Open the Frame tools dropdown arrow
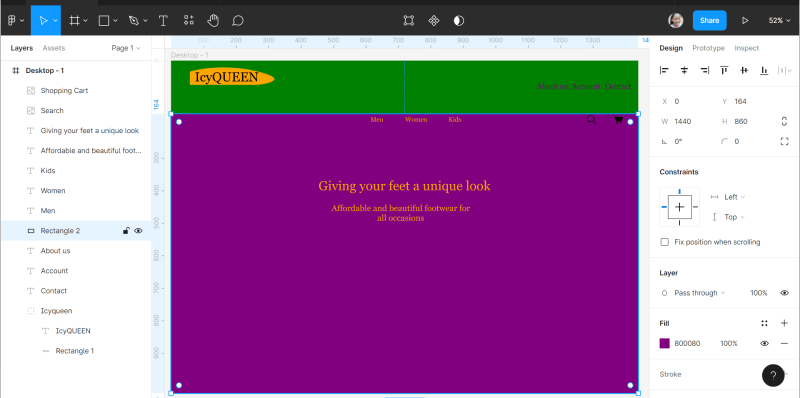The height and width of the screenshot is (398, 800). pyautogui.click(x=85, y=20)
